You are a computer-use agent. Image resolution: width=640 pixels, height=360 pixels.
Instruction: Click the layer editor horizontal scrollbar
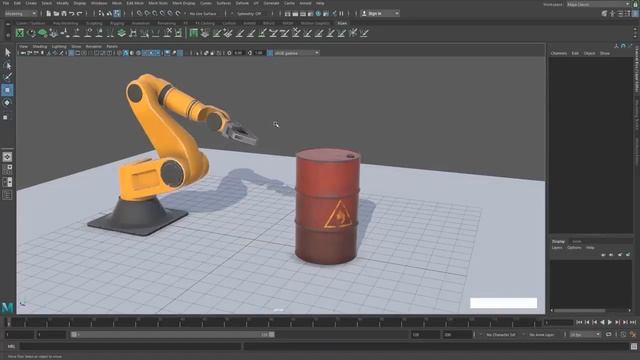pyautogui.click(x=580, y=311)
